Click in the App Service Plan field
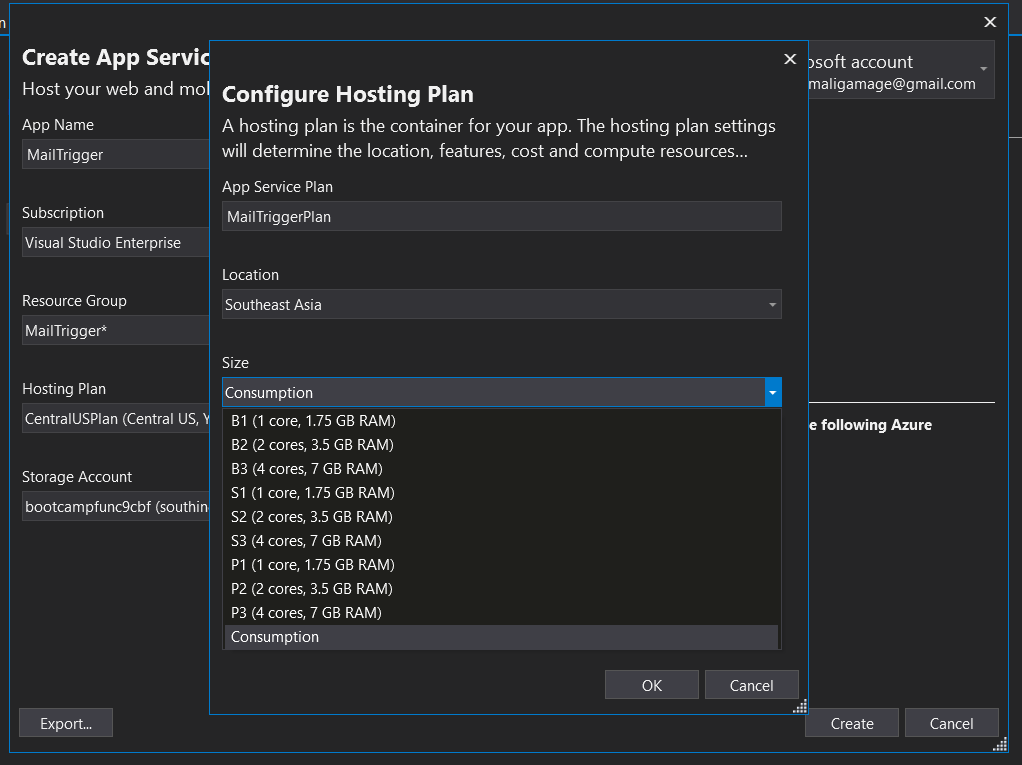 (x=501, y=217)
